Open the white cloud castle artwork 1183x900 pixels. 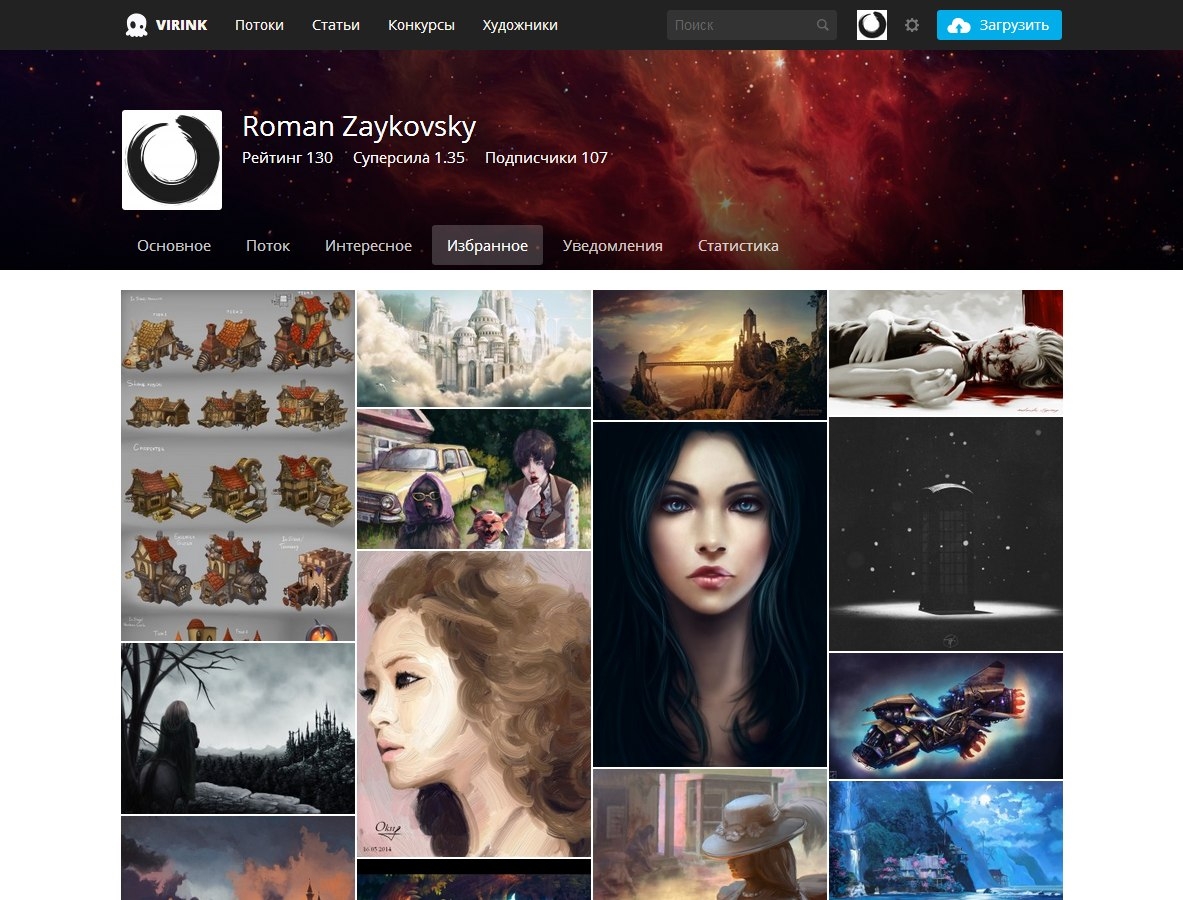(x=474, y=349)
